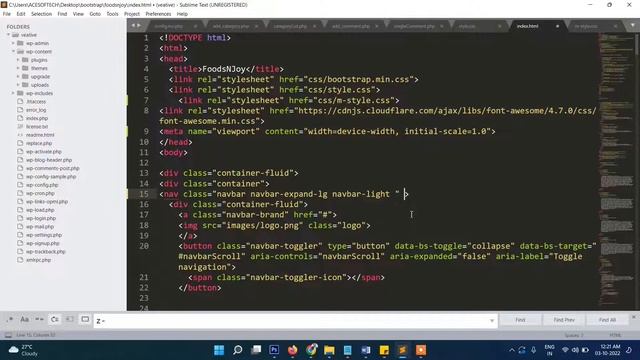Open the find history dropdown arrow

[492, 321]
